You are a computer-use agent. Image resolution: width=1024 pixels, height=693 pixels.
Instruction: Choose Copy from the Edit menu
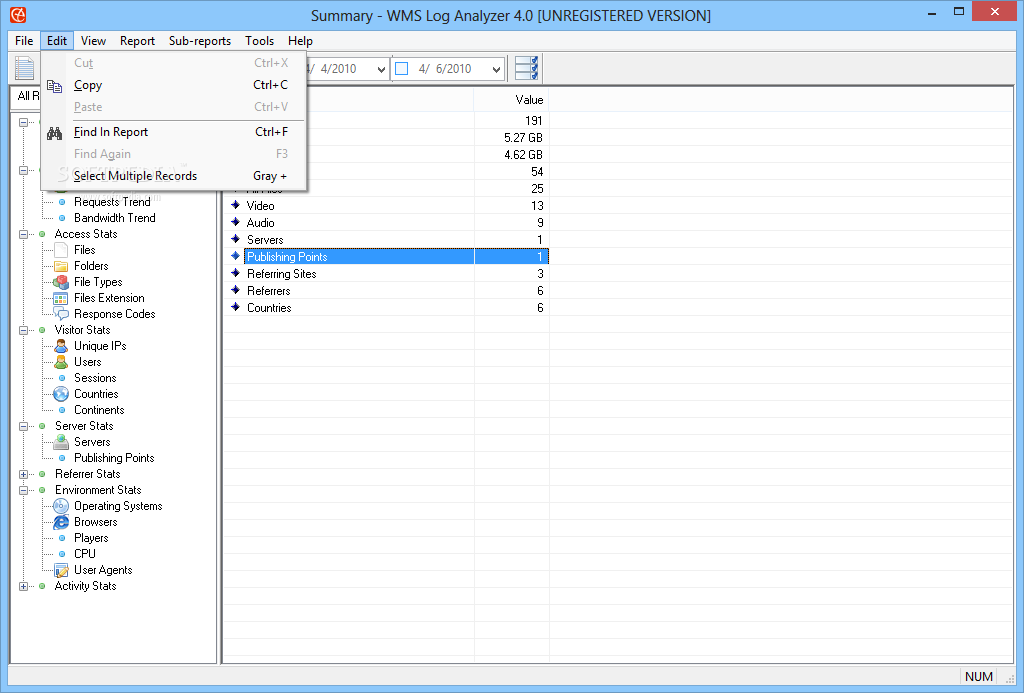pyautogui.click(x=174, y=85)
